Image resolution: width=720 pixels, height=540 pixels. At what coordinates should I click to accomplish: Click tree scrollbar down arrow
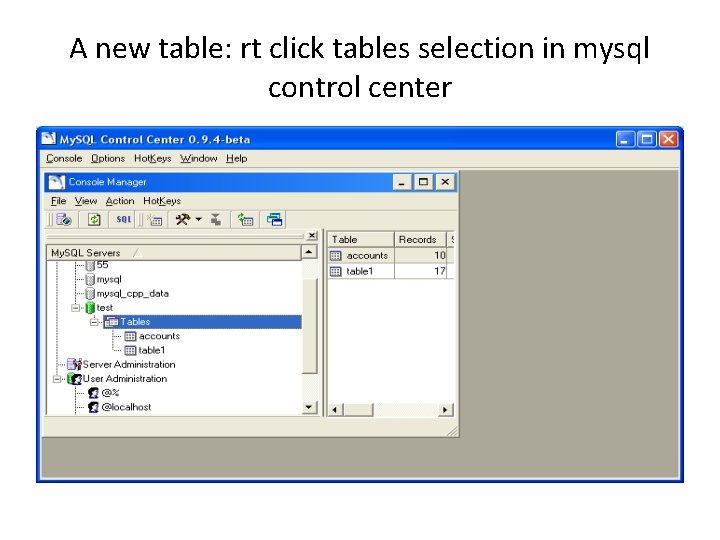309,407
